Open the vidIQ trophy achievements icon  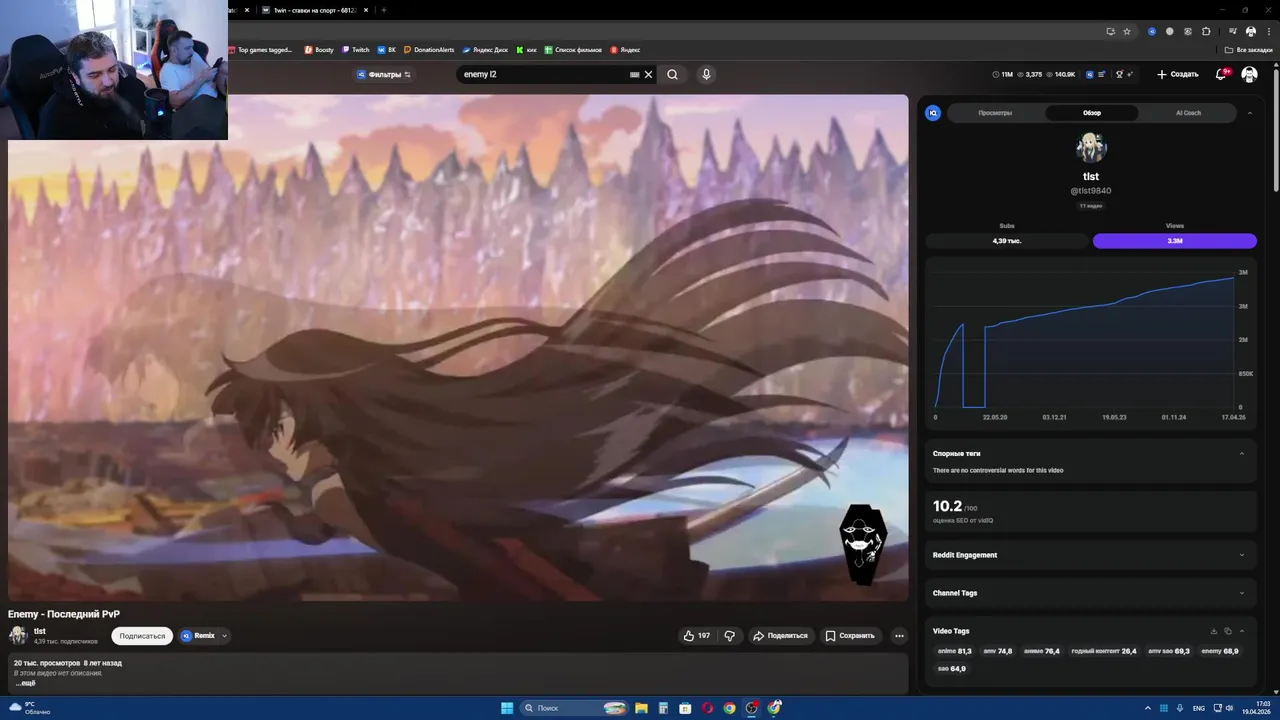tap(1120, 74)
